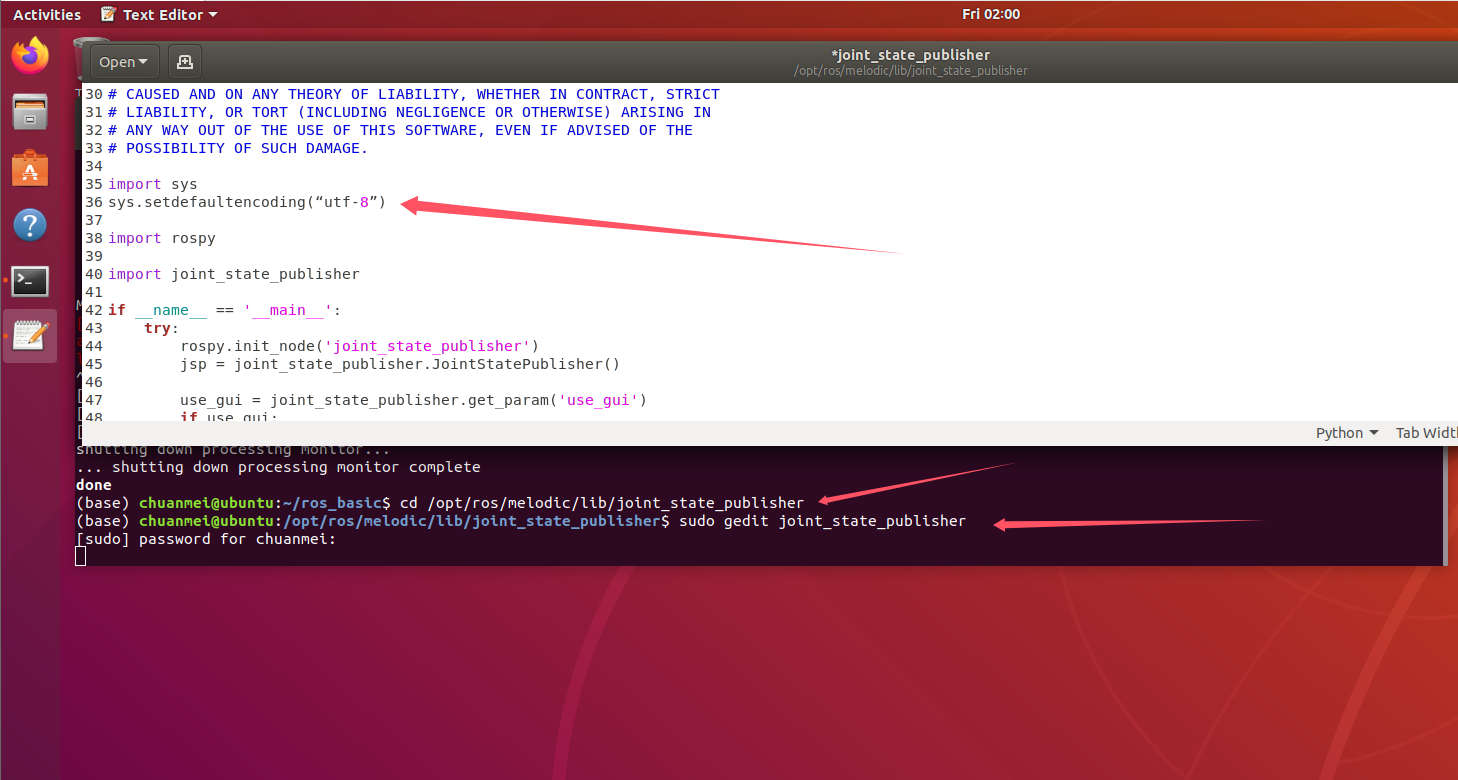Click line number 42 in the editor gutter
Viewport: 1458px width, 780px height.
[94, 310]
